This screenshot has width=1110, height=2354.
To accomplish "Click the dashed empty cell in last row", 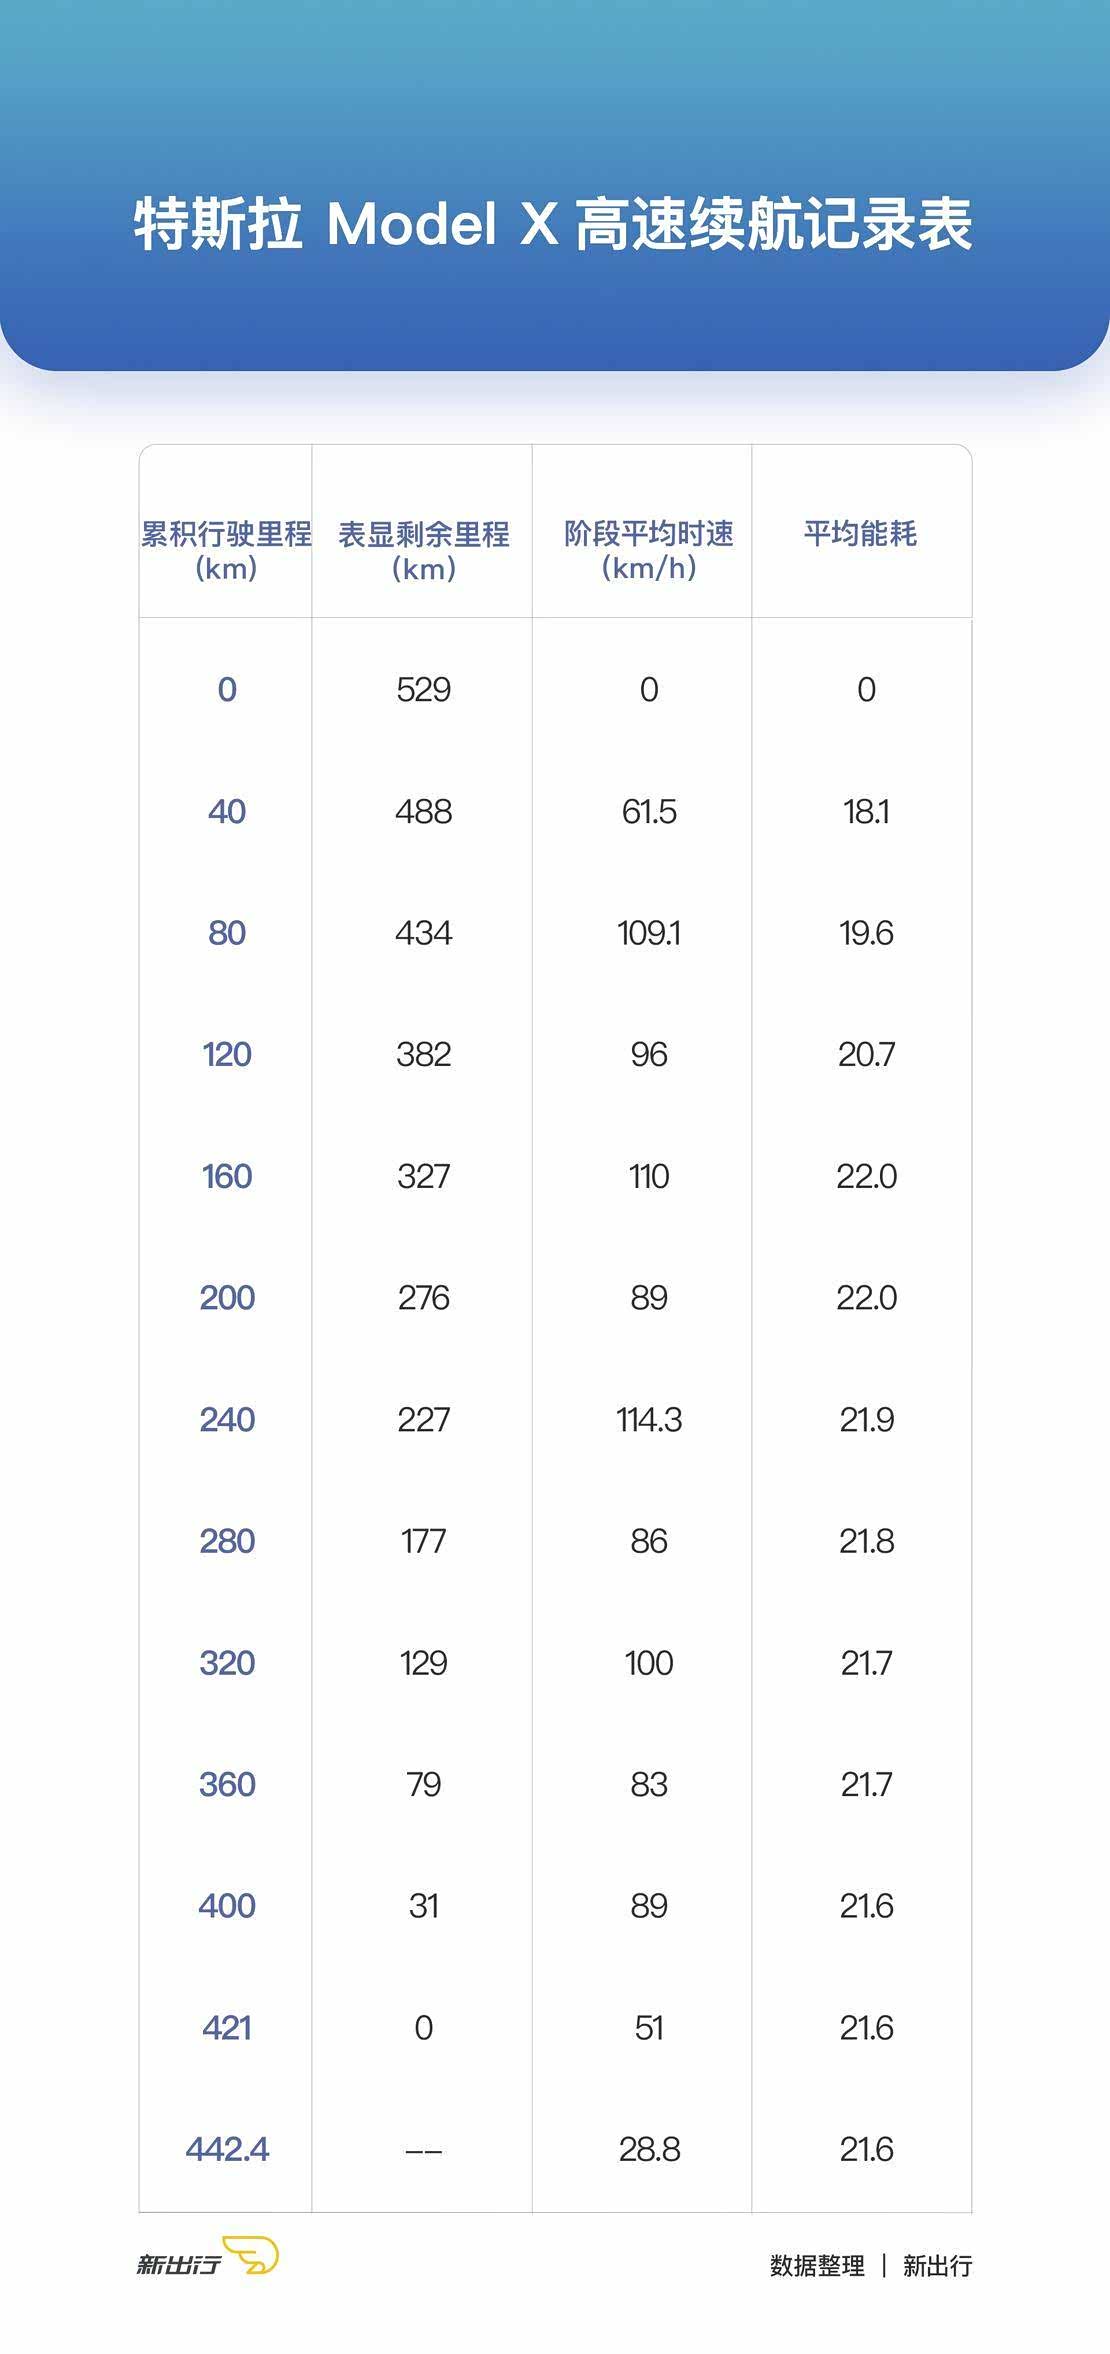I will pyautogui.click(x=423, y=2150).
